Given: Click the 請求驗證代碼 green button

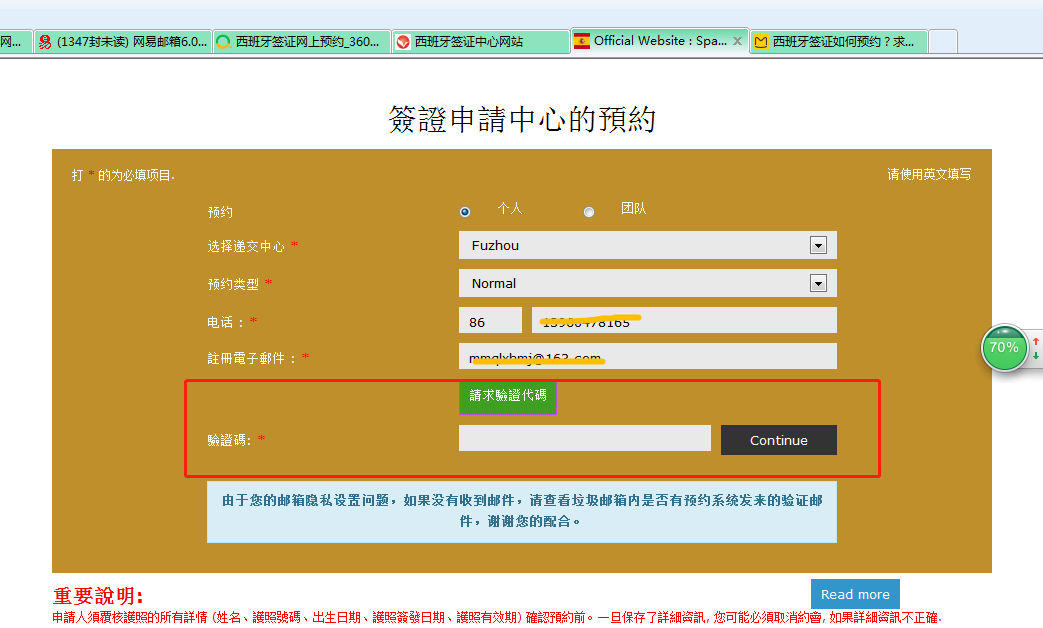Looking at the screenshot, I should click(507, 397).
